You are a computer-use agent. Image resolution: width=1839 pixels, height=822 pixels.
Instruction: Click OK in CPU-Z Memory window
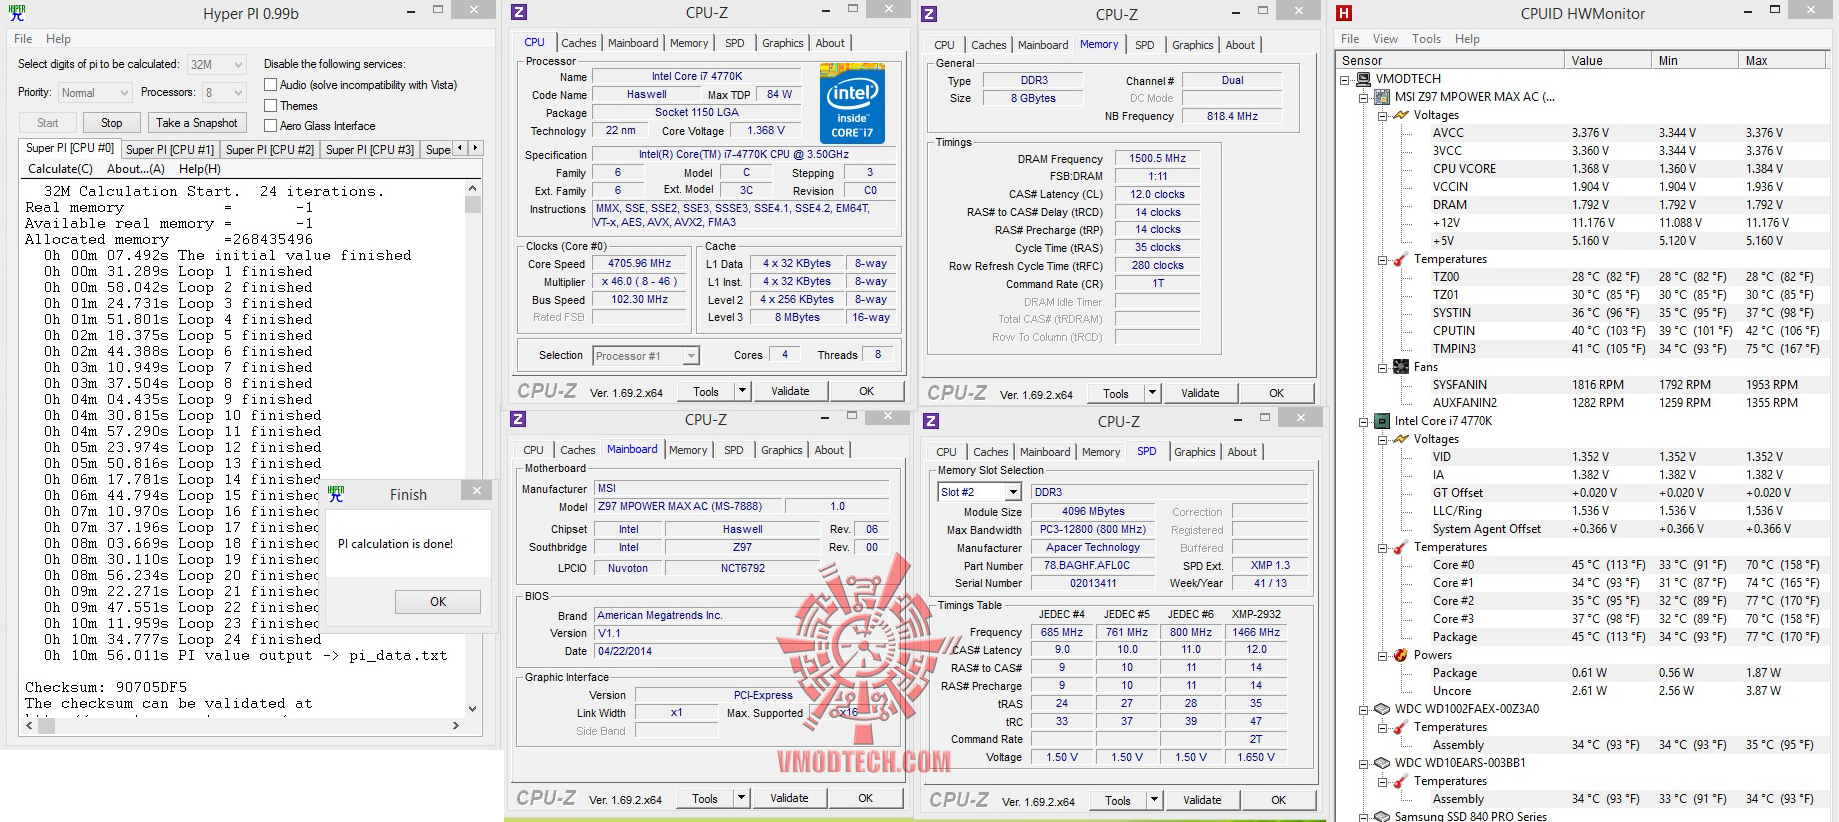coord(1276,393)
